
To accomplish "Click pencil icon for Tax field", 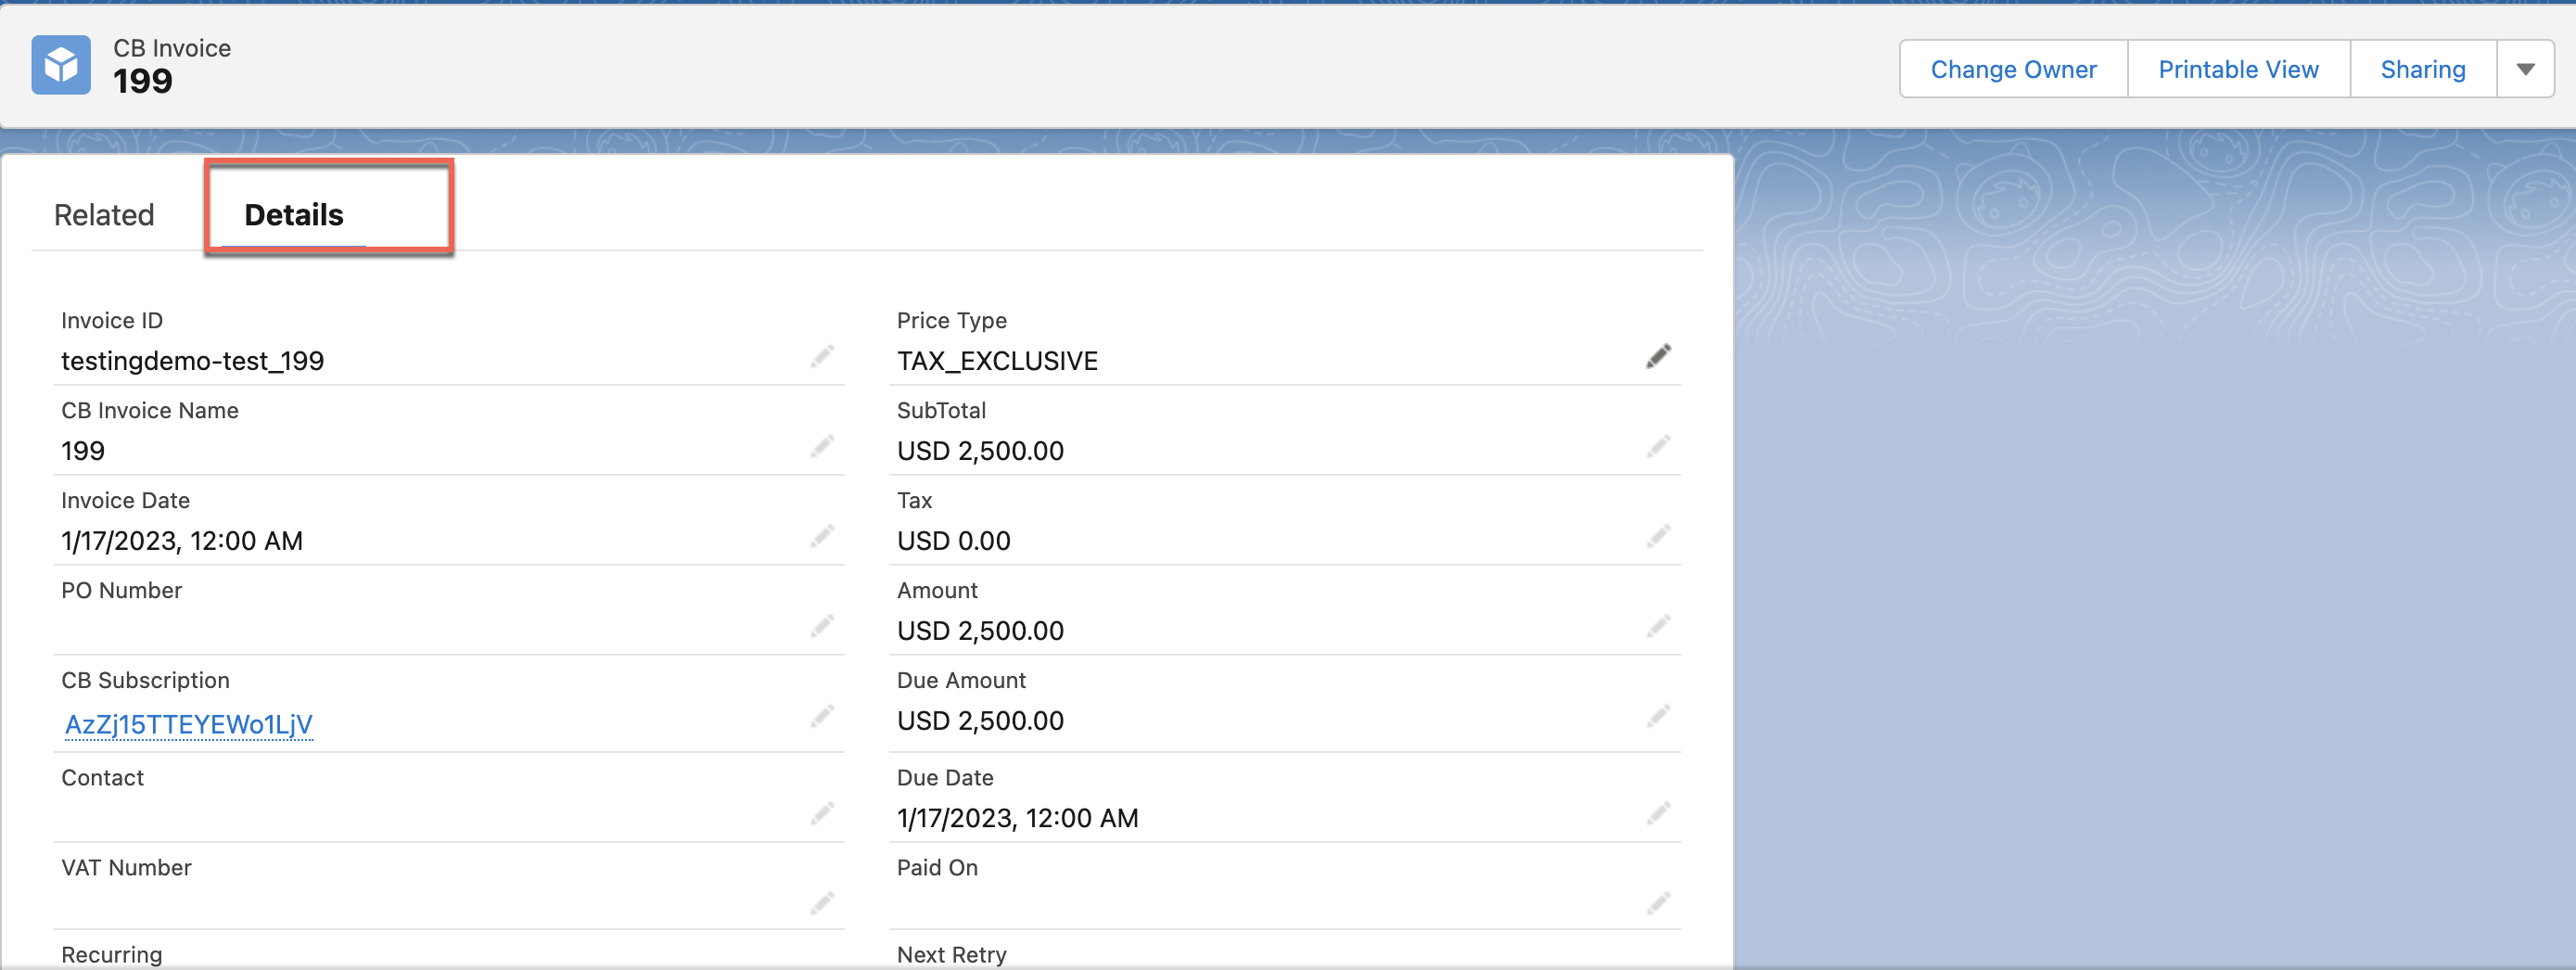I will pos(1658,537).
